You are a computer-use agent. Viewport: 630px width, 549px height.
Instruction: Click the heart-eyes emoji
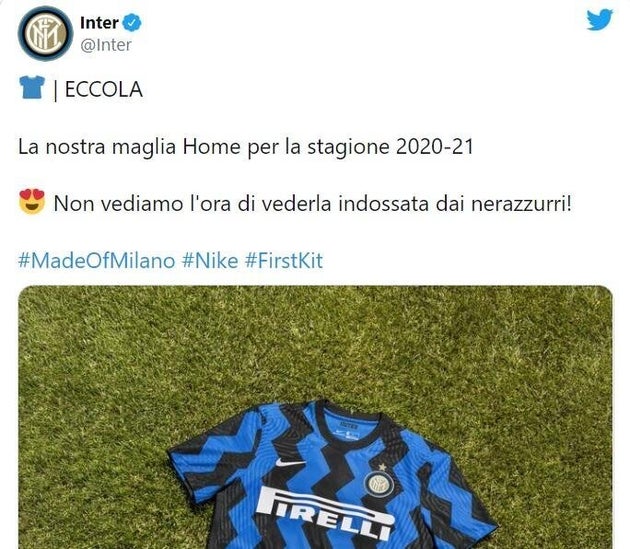(32, 201)
